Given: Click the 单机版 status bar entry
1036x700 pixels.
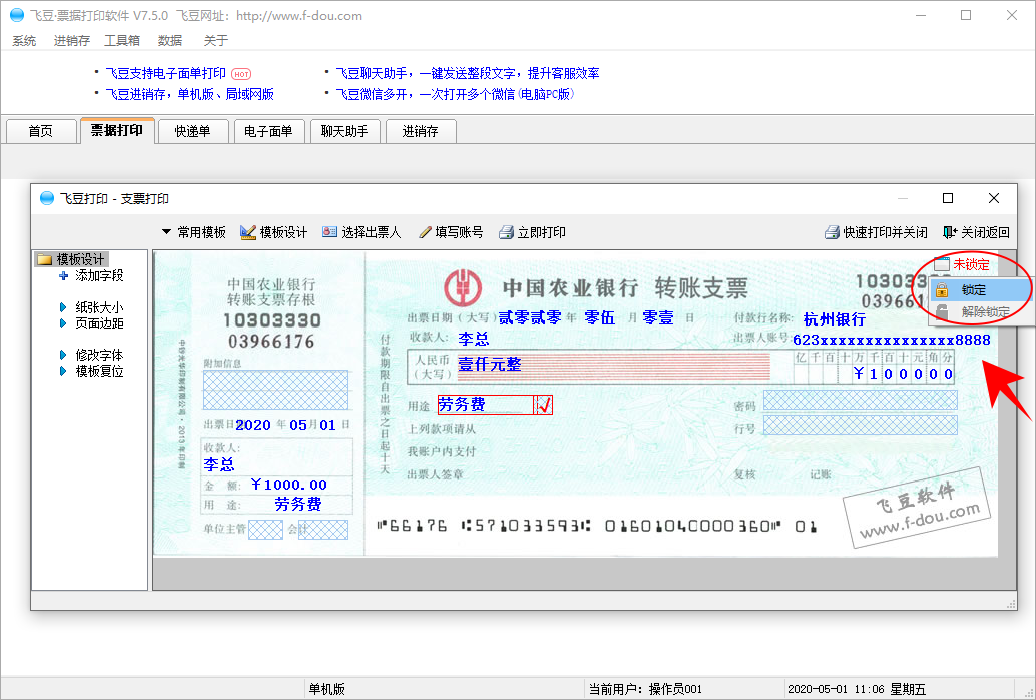Looking at the screenshot, I should 326,689.
